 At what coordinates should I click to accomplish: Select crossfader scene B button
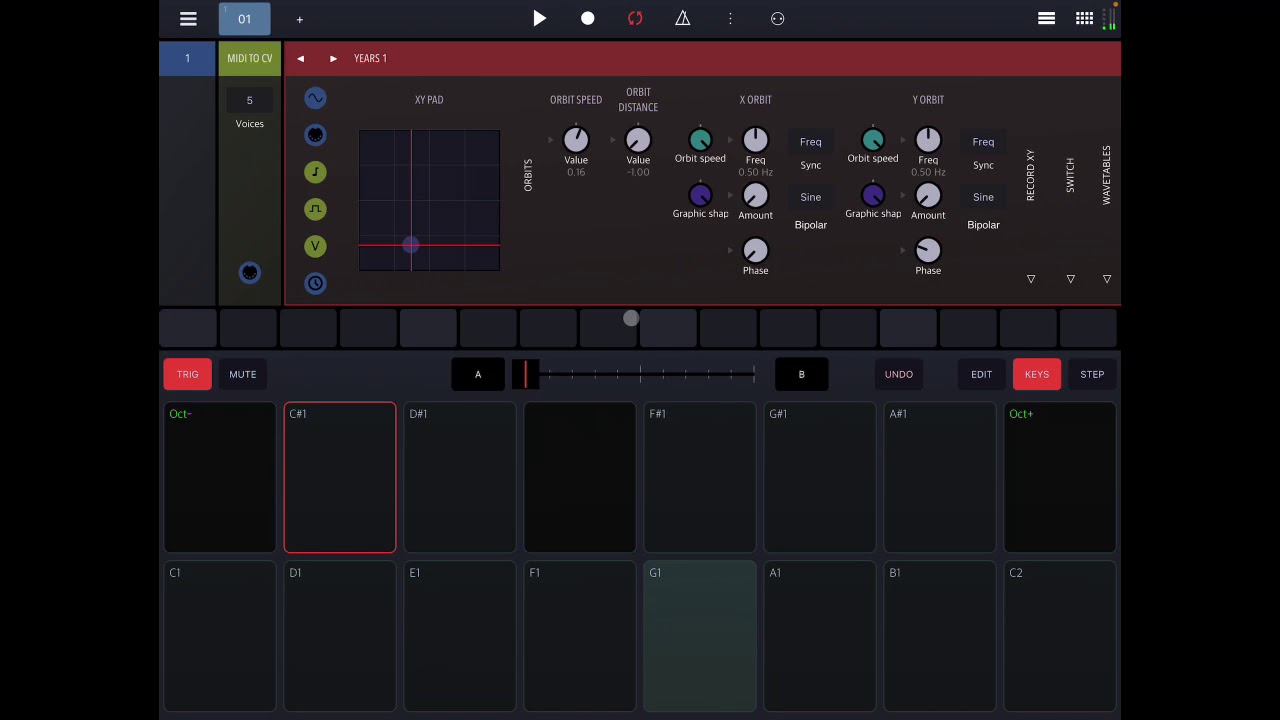click(x=801, y=374)
